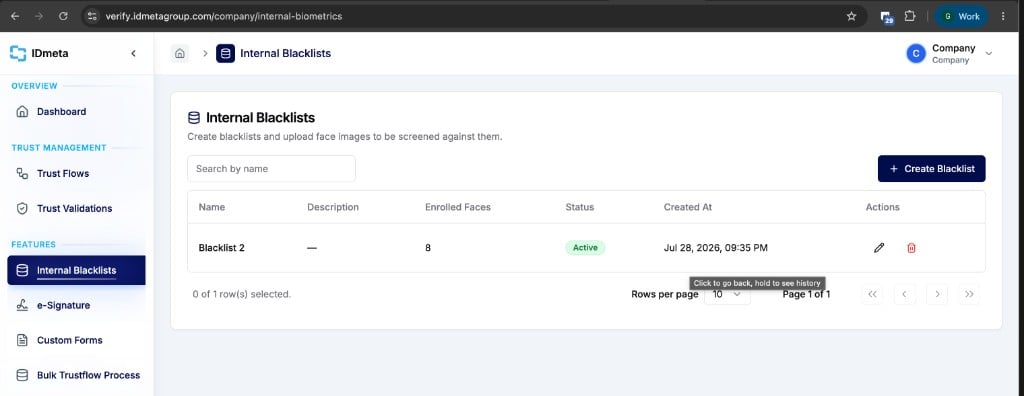Open the browser extensions puzzle icon

coord(910,16)
